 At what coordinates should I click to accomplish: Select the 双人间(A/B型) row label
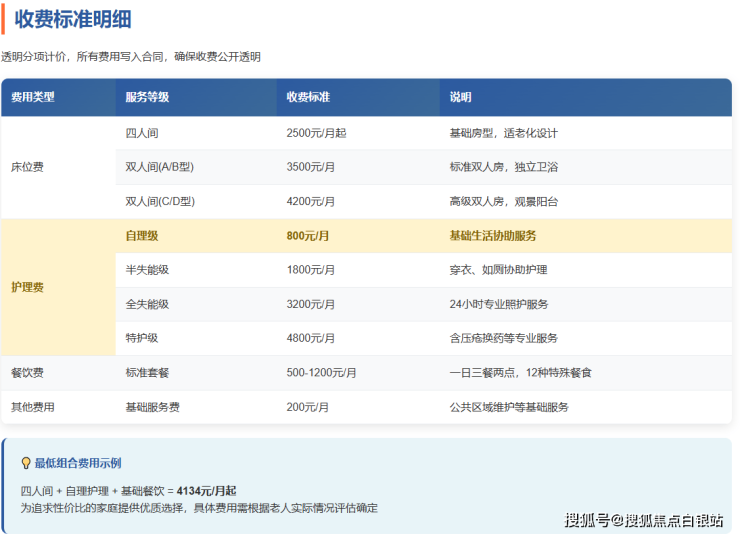[x=159, y=167]
